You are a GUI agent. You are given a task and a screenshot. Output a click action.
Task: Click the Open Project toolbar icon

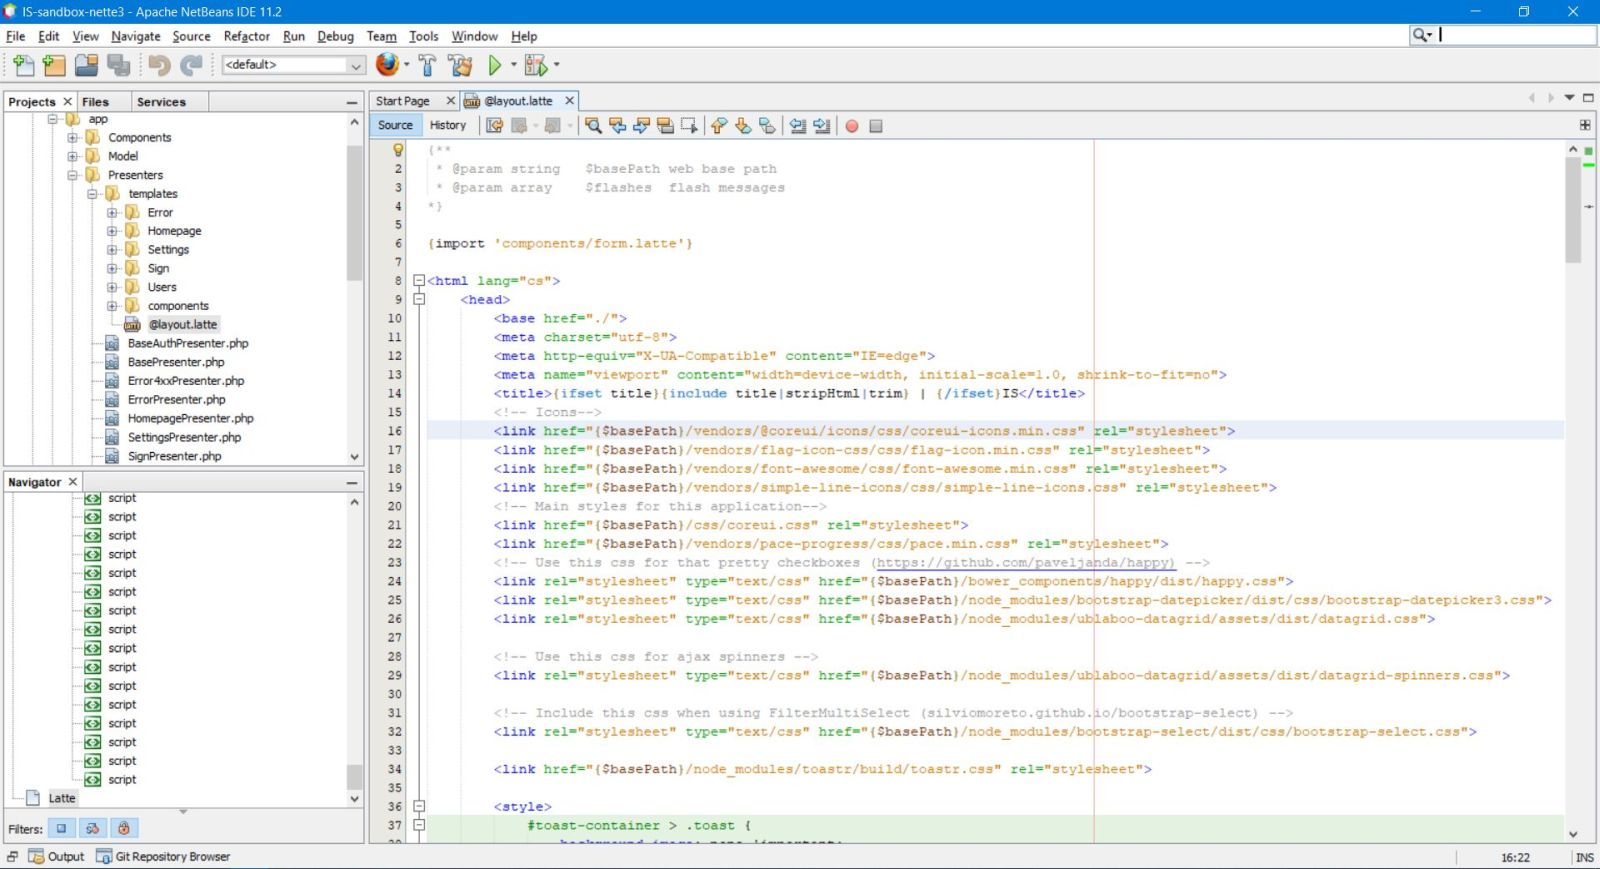point(87,66)
